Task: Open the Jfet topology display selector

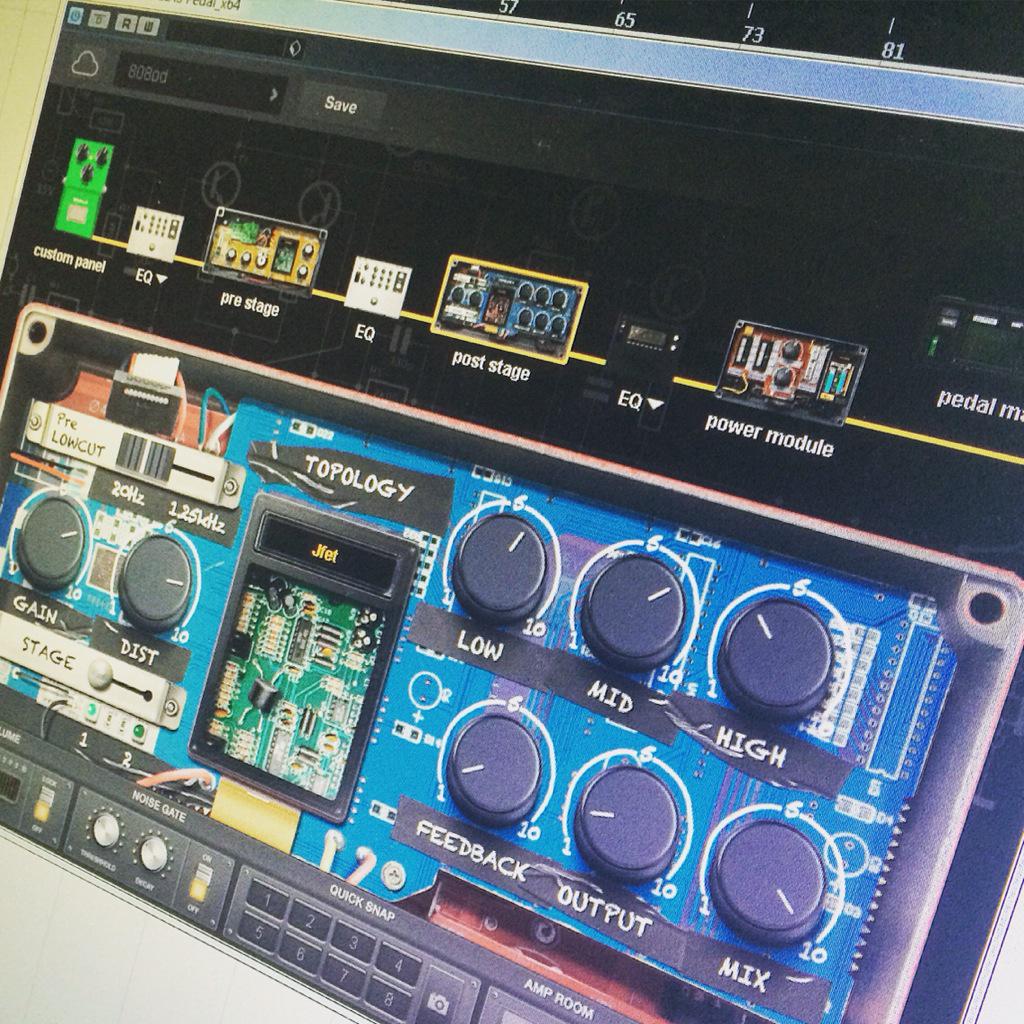Action: [325, 554]
